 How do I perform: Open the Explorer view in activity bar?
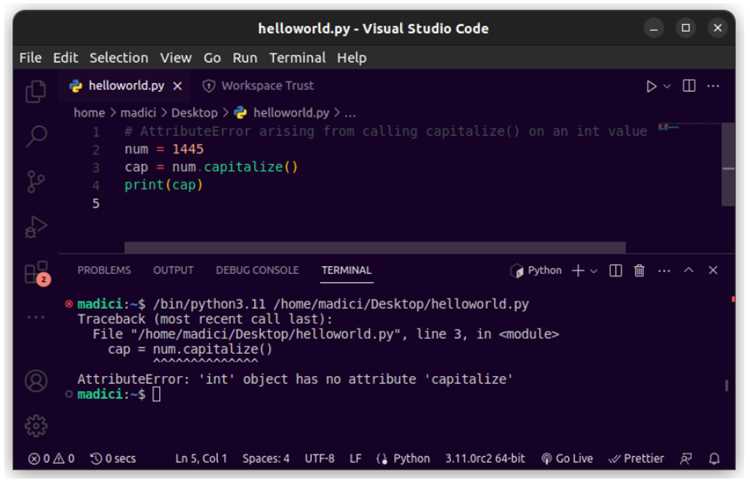tap(36, 91)
